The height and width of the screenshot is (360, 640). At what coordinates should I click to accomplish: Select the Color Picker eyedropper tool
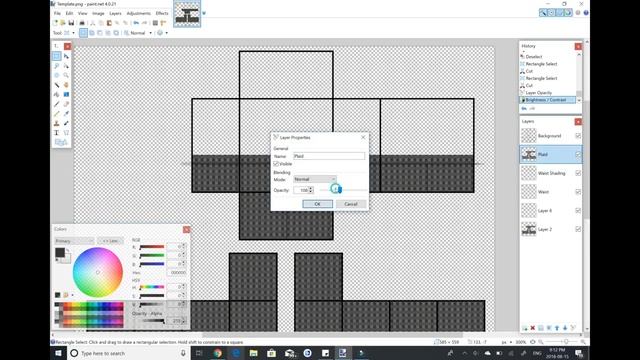[x=66, y=113]
